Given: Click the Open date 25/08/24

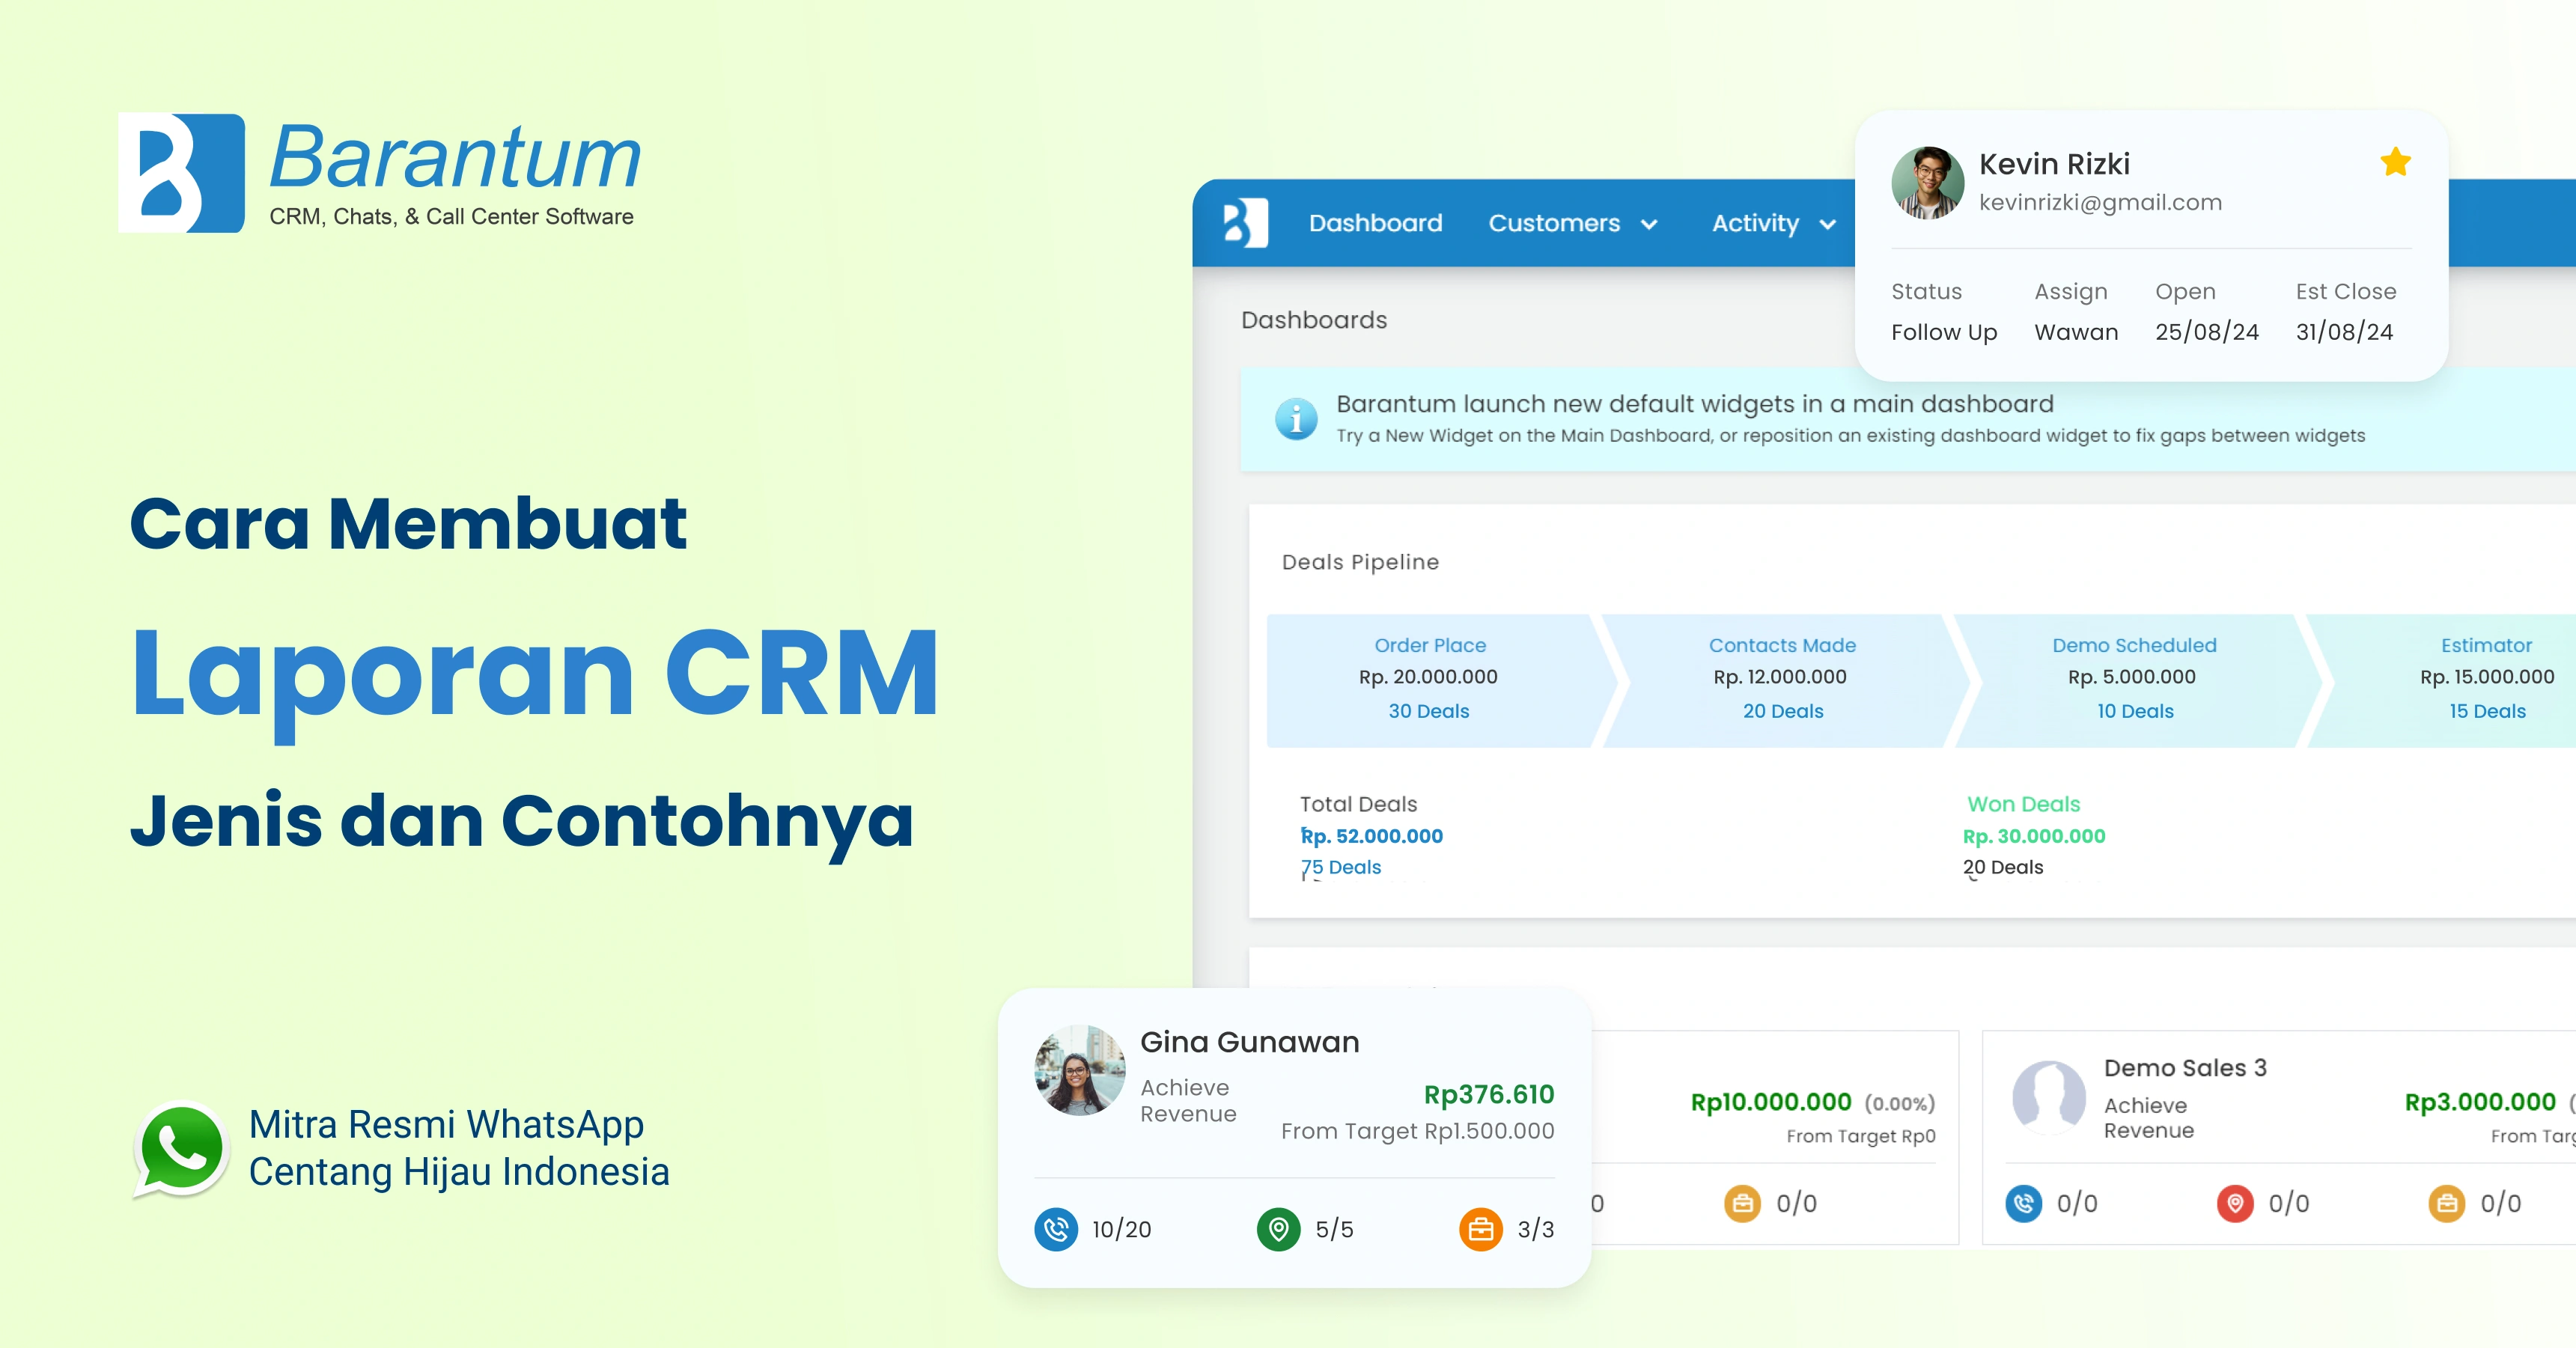Looking at the screenshot, I should 2206,332.
